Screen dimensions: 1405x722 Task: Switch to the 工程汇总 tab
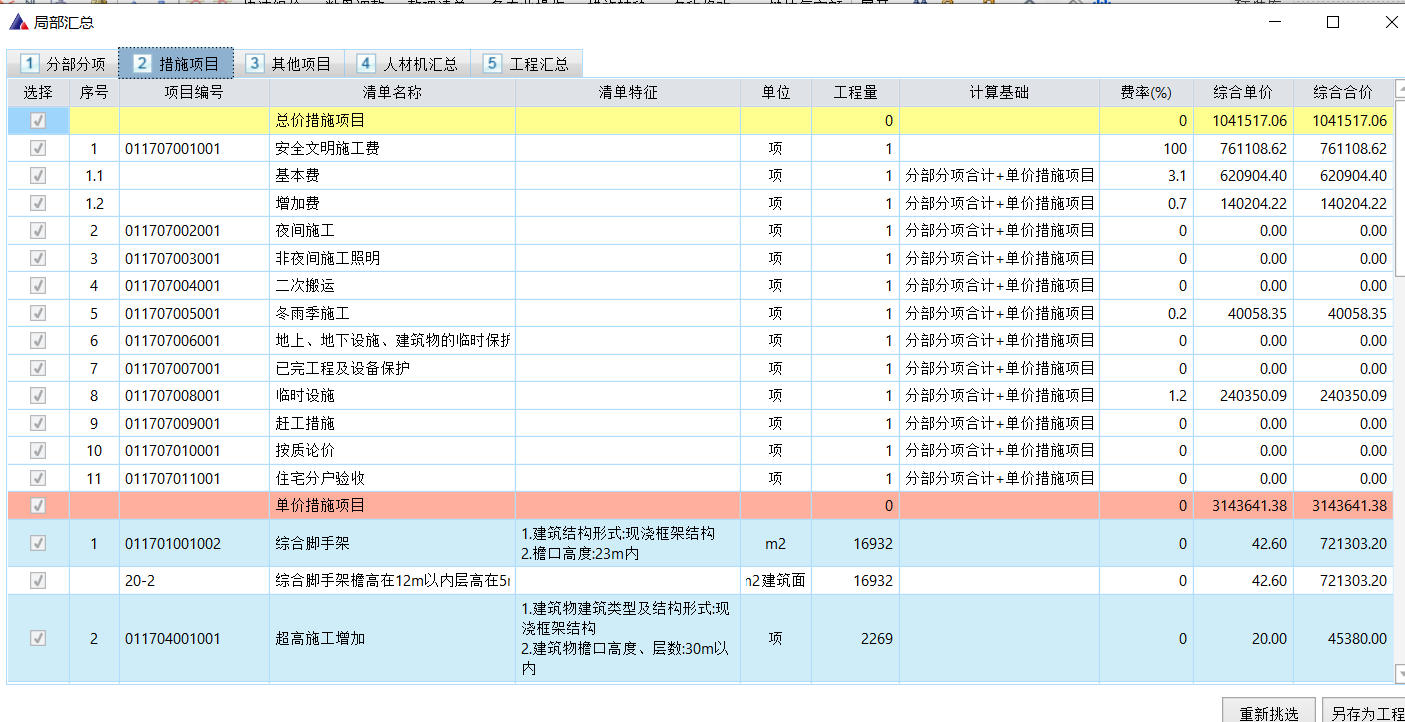[526, 64]
